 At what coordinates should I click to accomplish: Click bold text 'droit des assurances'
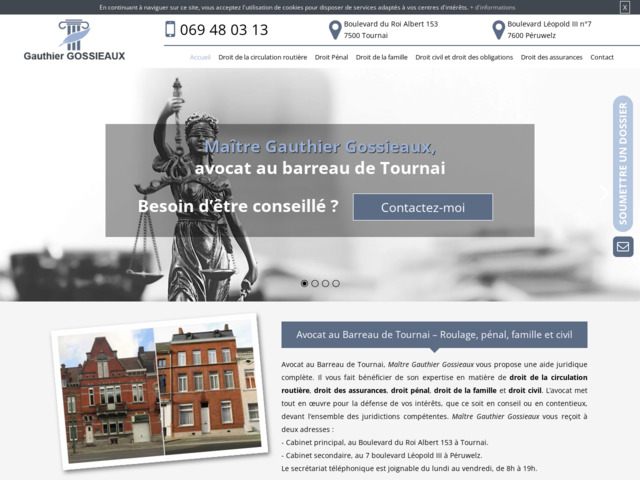[350, 391]
